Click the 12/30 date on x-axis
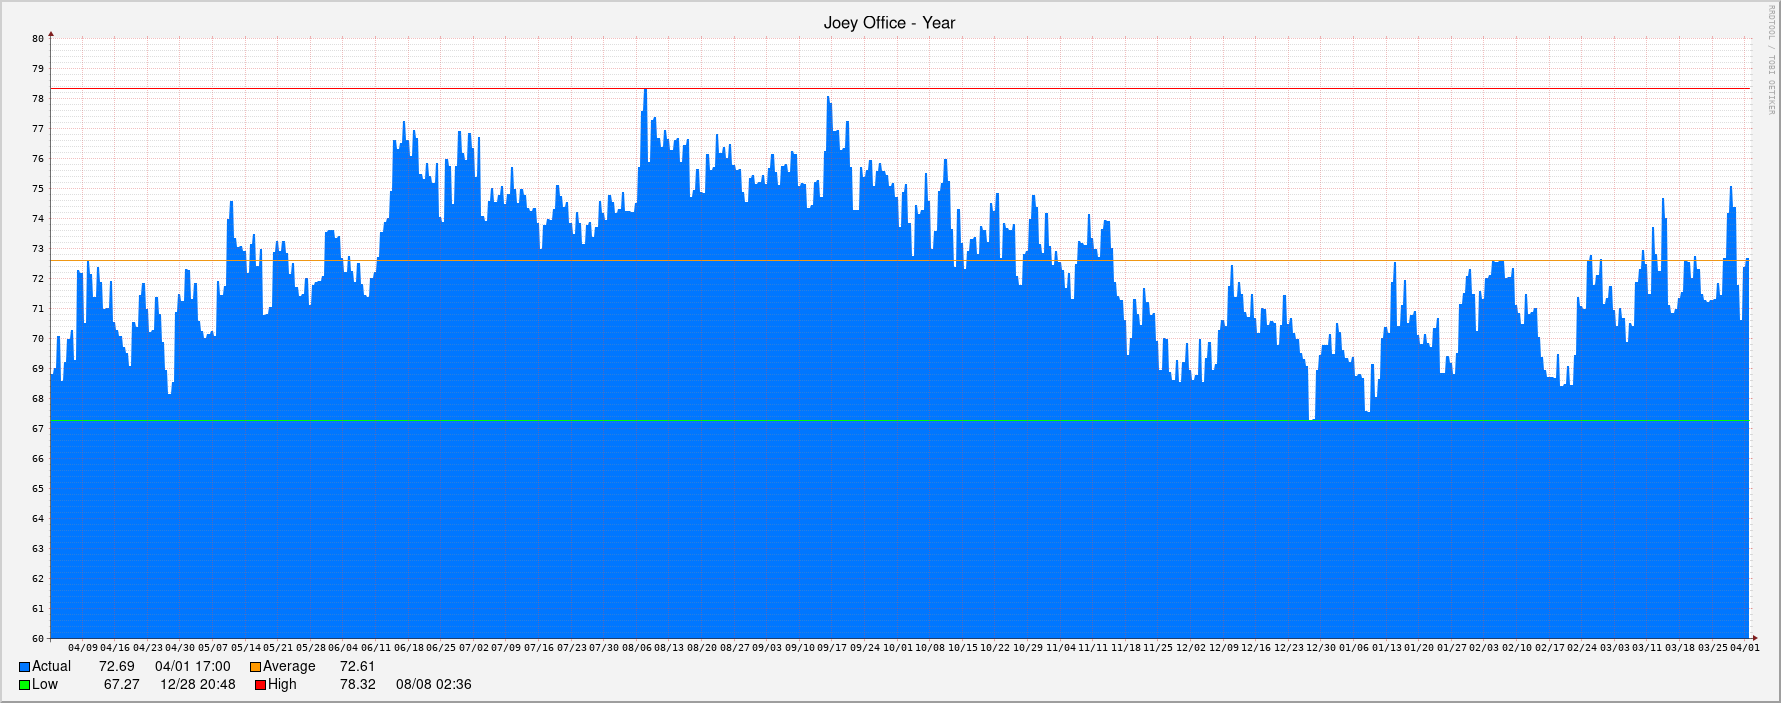The width and height of the screenshot is (1781, 703). click(1321, 648)
